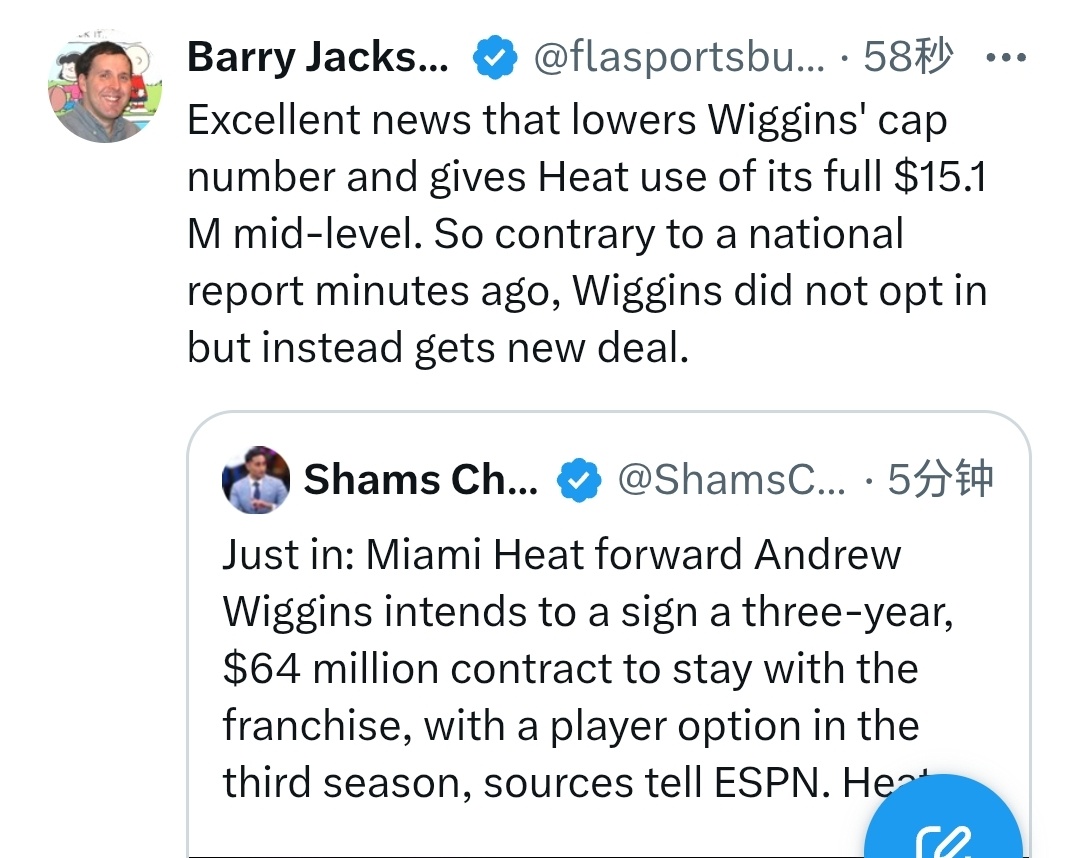The width and height of the screenshot is (1080, 858).
Task: Click the 5分钟 quoted tweet timestamp
Action: 939,479
